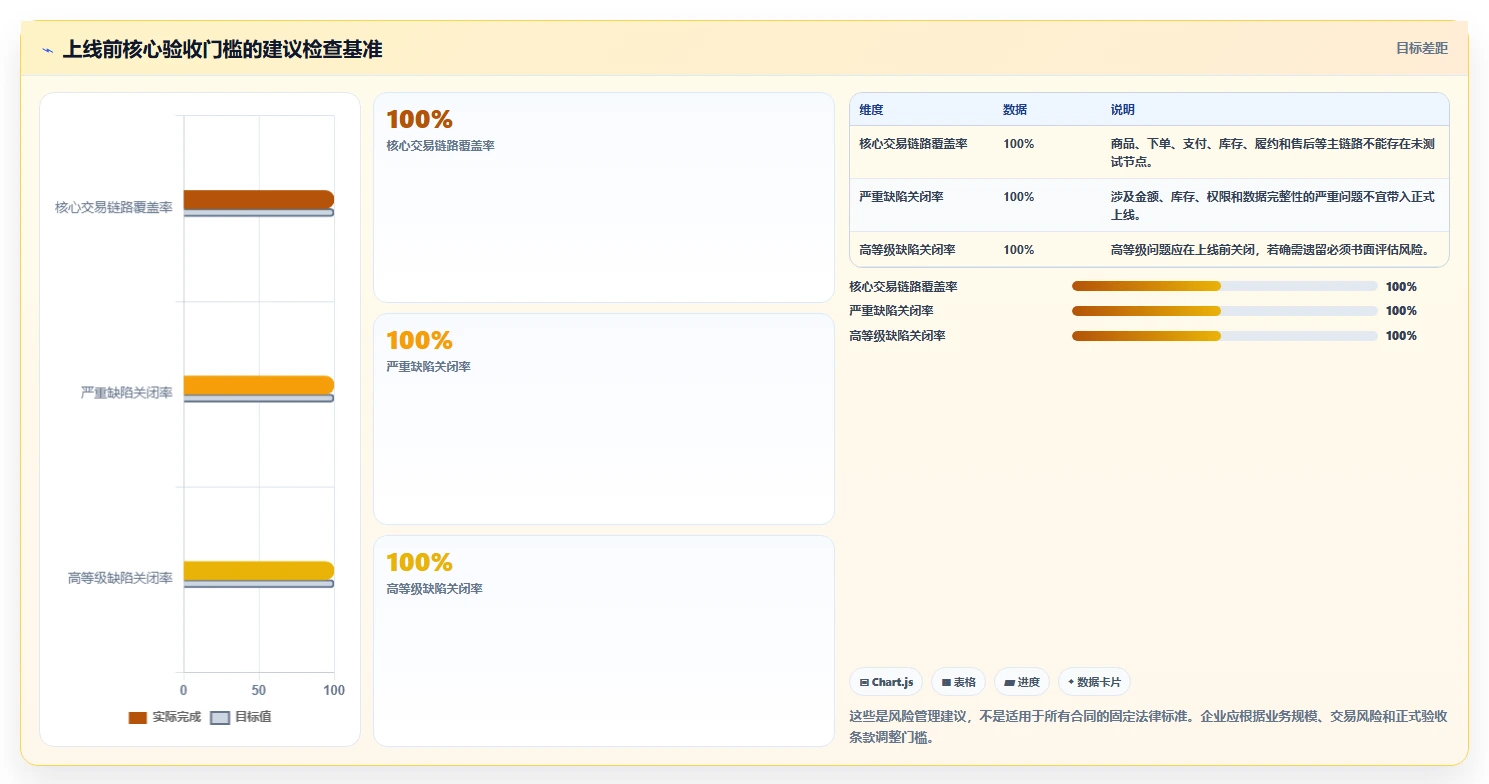
Task: Select the 高等级缺陷关闭率 cell in the table
Action: click(907, 250)
